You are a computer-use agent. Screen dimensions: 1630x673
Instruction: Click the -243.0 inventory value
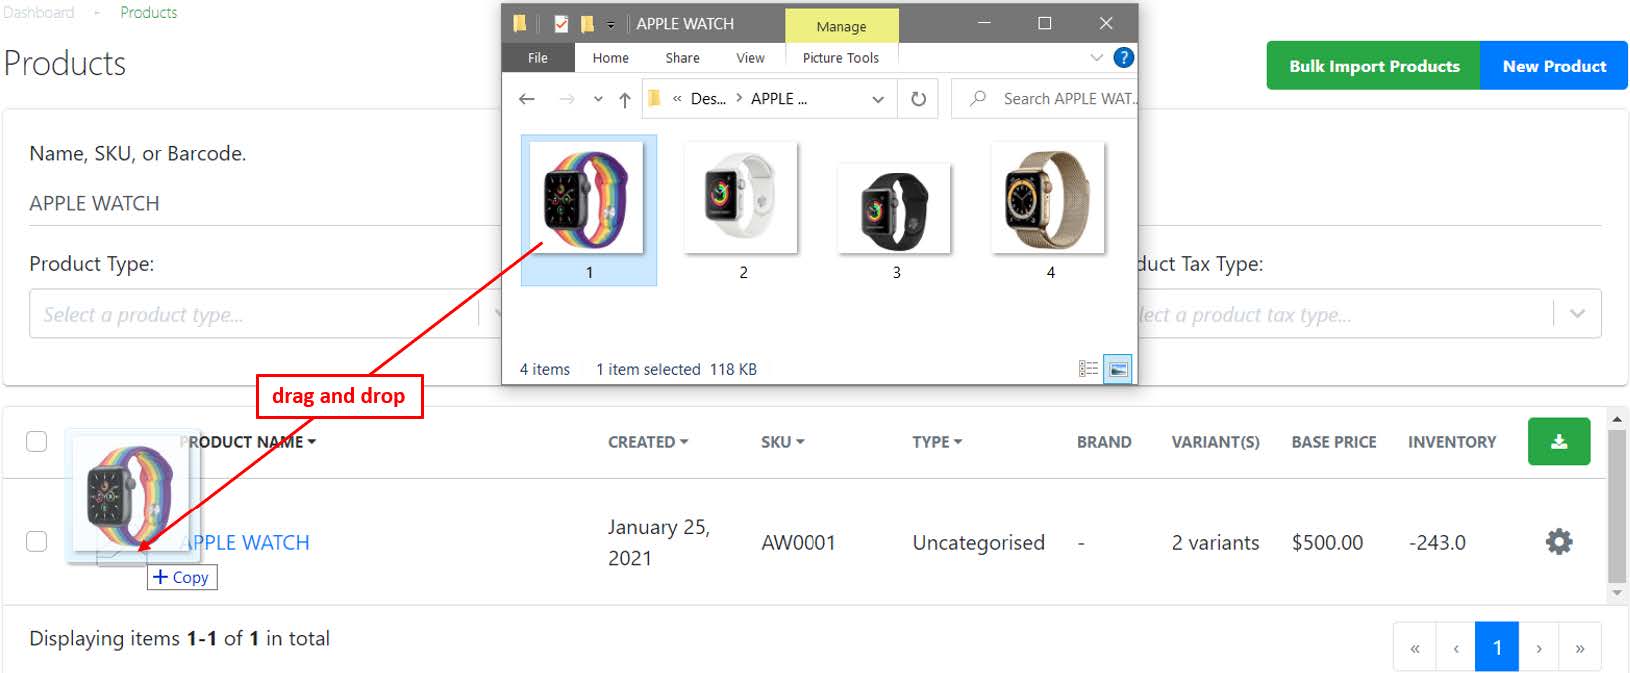click(1437, 543)
